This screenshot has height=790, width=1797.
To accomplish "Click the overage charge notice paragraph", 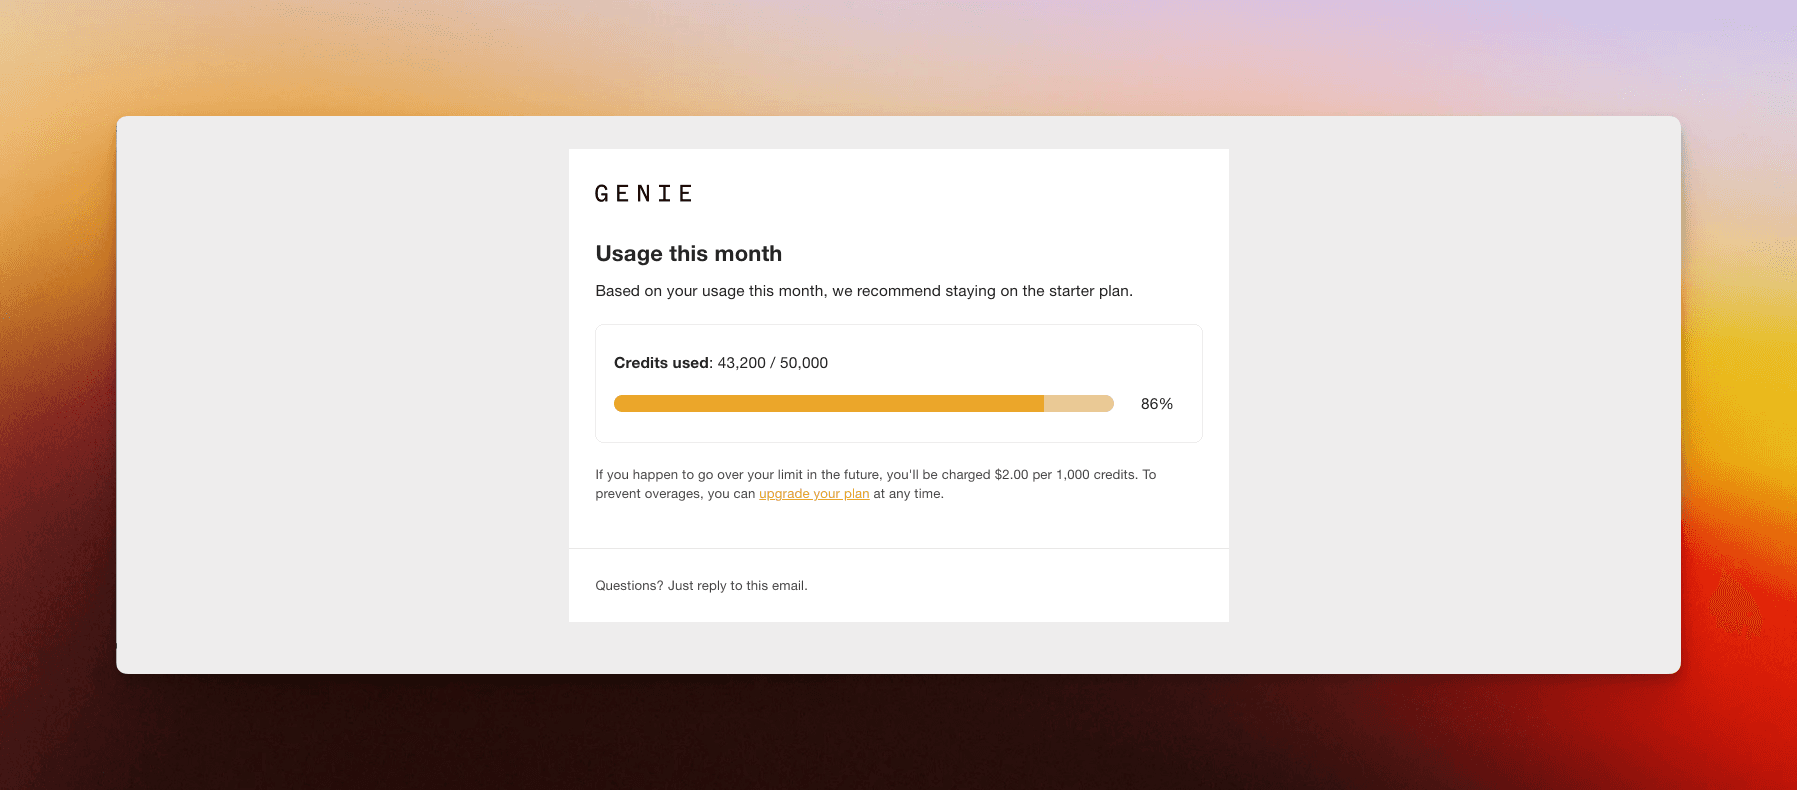I will [876, 484].
